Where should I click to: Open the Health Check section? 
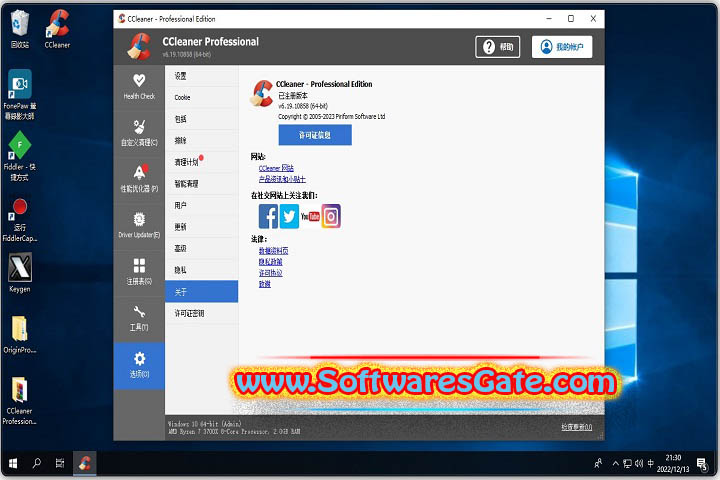(x=139, y=87)
